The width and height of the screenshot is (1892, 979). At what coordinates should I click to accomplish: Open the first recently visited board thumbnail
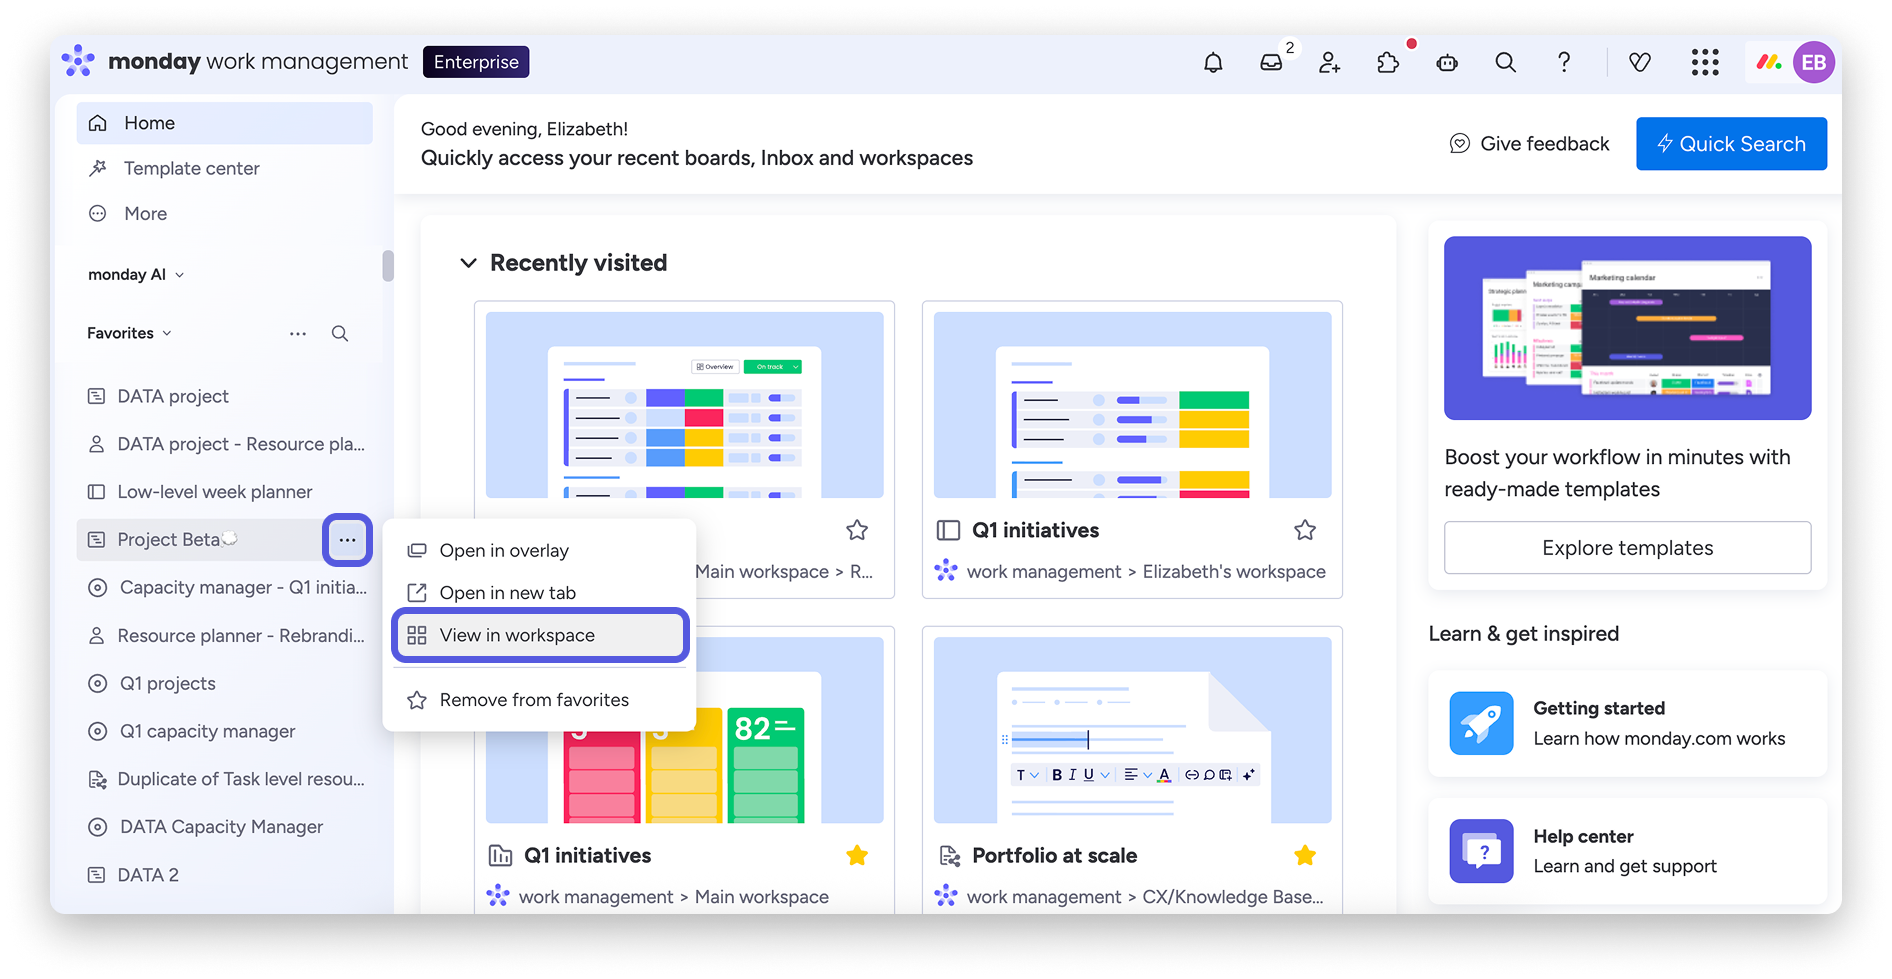(x=685, y=405)
